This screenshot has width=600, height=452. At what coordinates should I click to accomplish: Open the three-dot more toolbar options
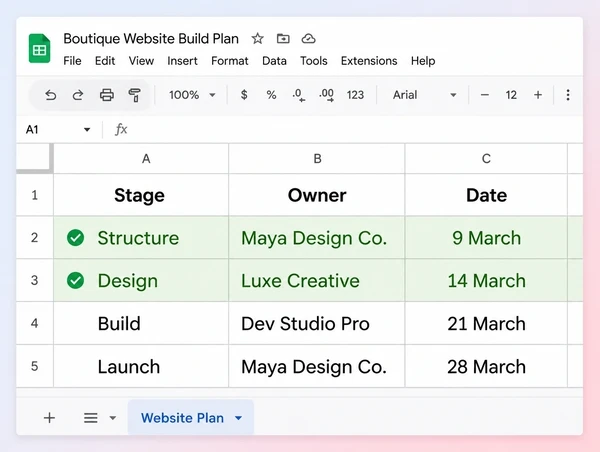[568, 95]
